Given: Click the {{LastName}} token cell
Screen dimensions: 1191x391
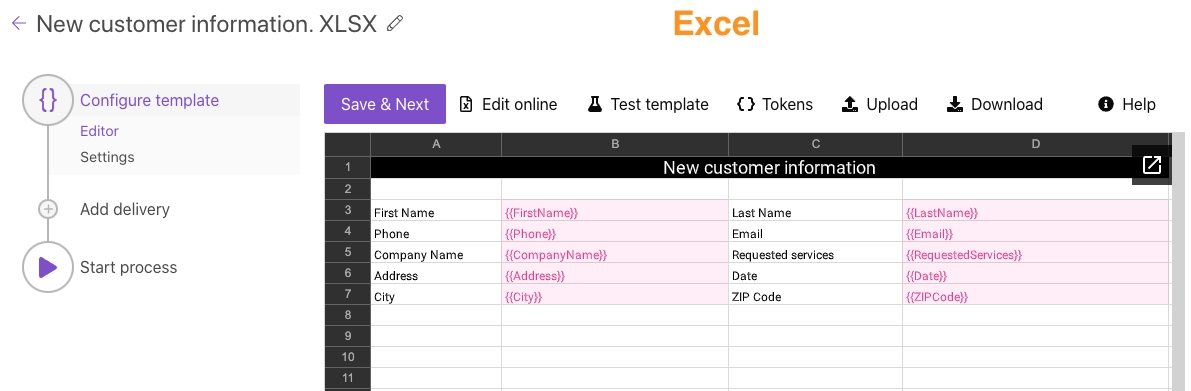Looking at the screenshot, I should coord(1036,210).
